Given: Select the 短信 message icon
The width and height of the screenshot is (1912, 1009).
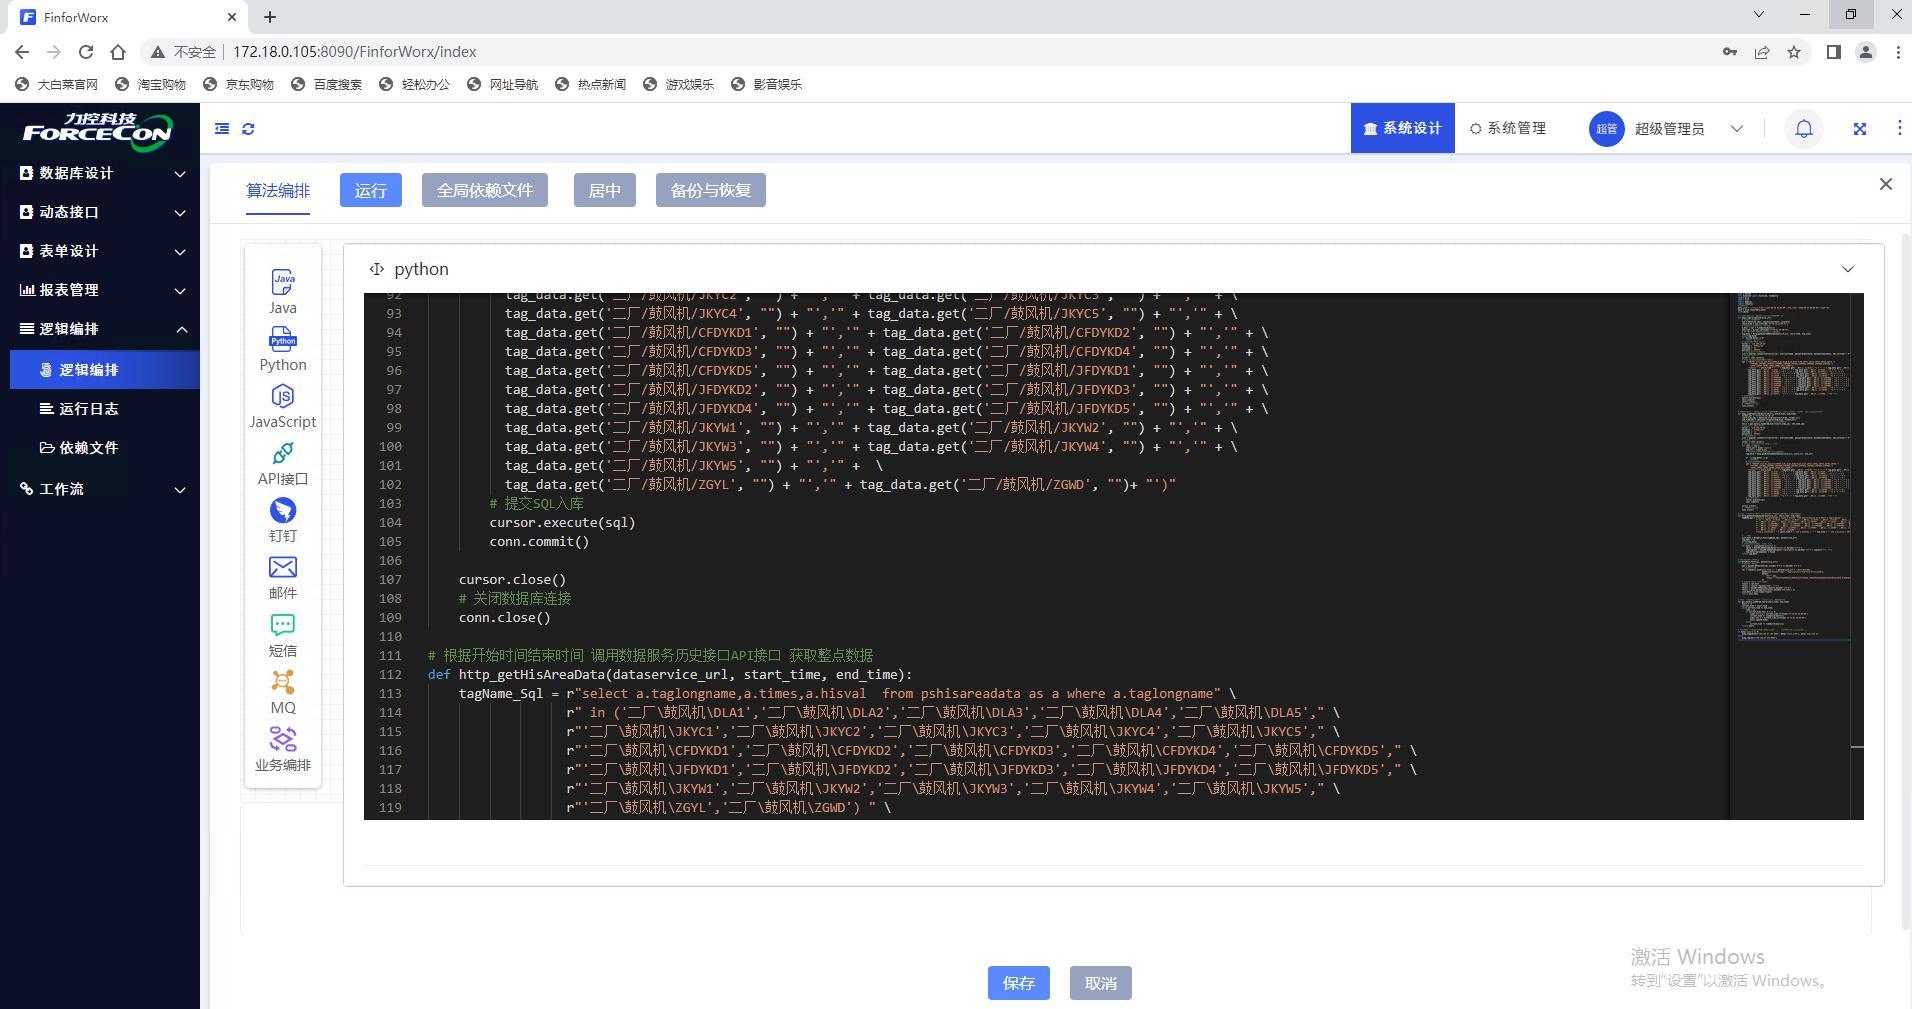Looking at the screenshot, I should tap(283, 625).
